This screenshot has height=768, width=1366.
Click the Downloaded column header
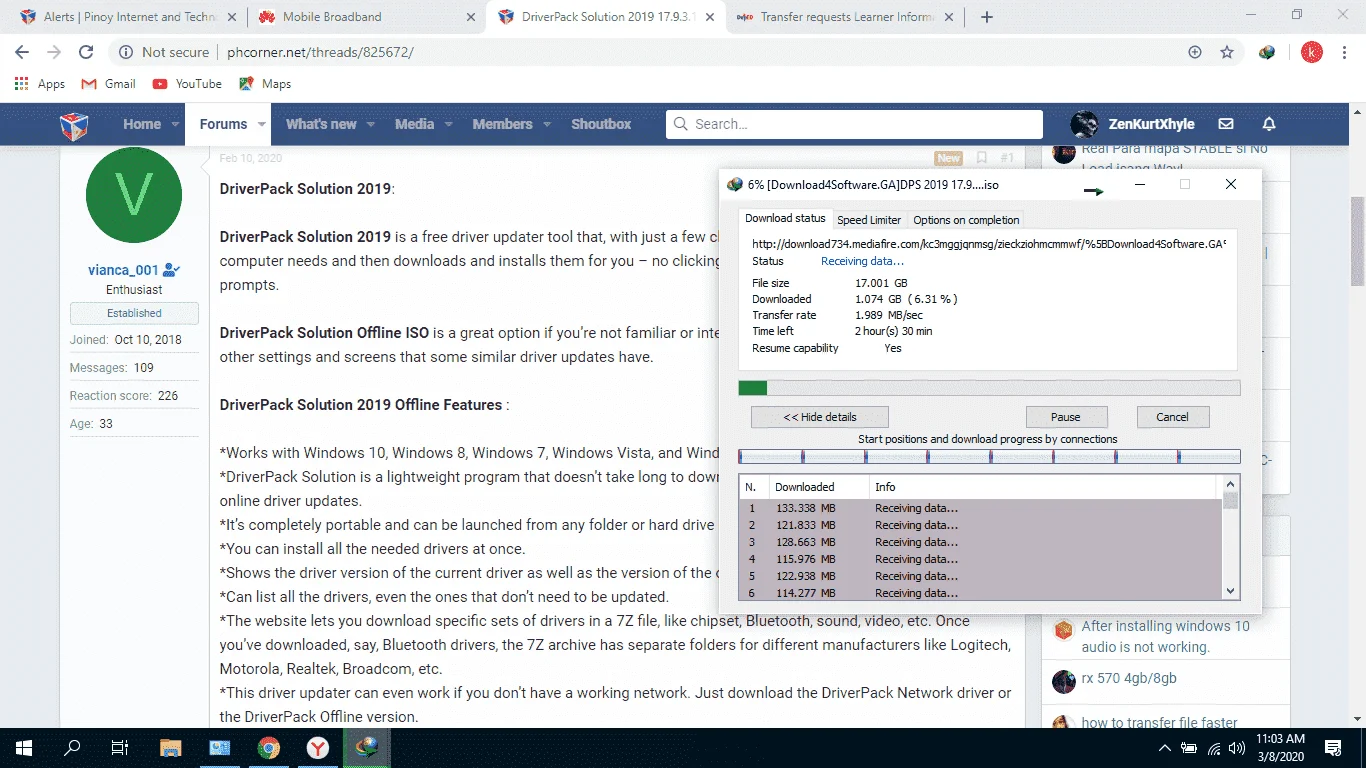pyautogui.click(x=818, y=487)
